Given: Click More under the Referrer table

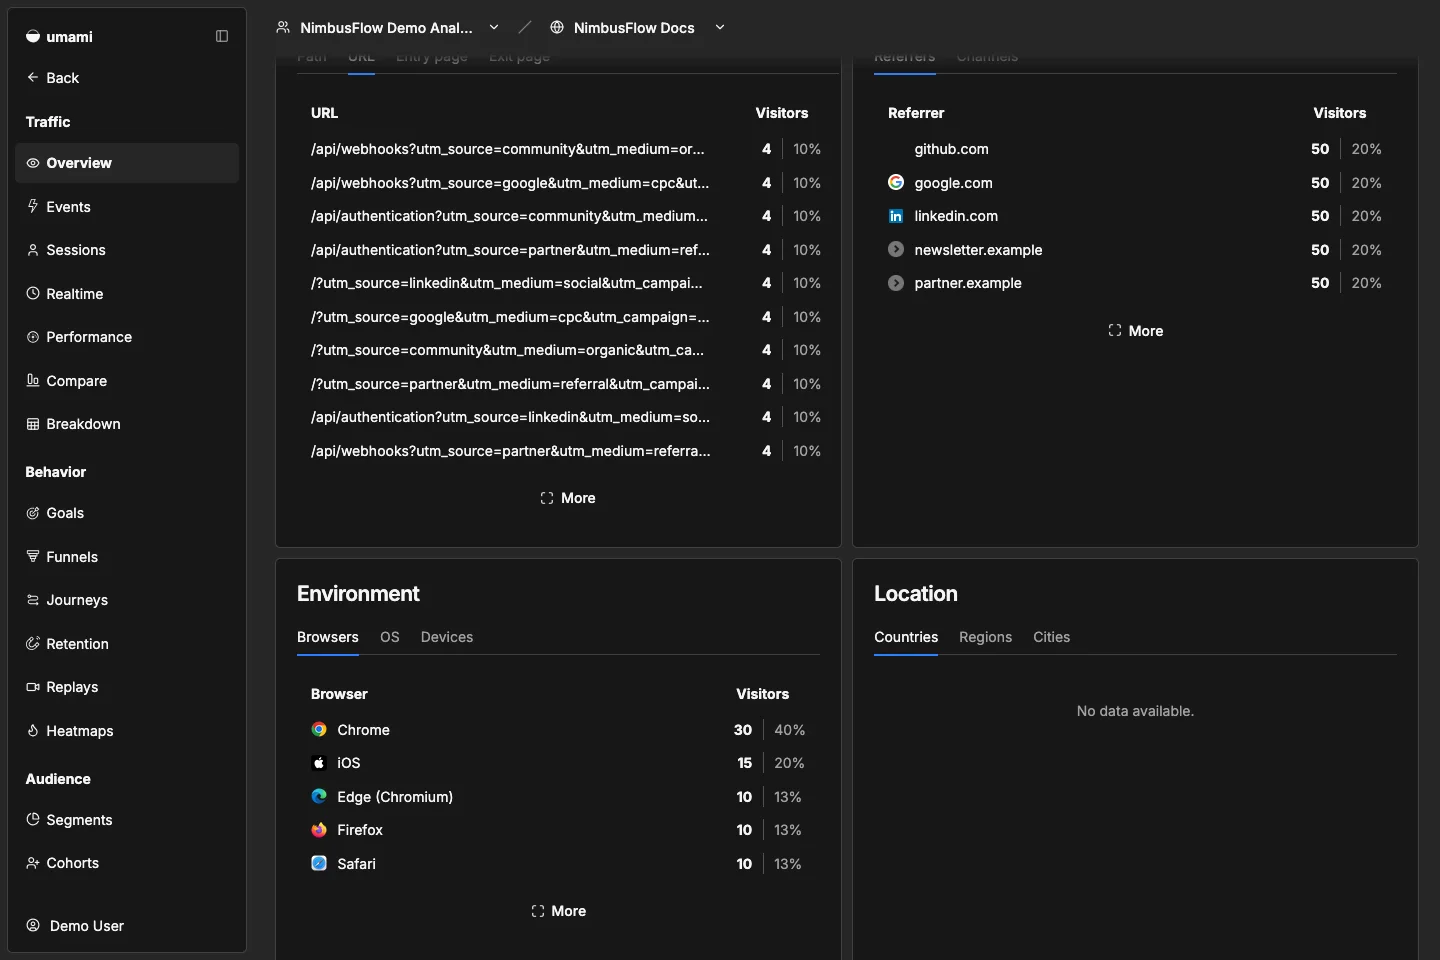Looking at the screenshot, I should pos(1135,331).
